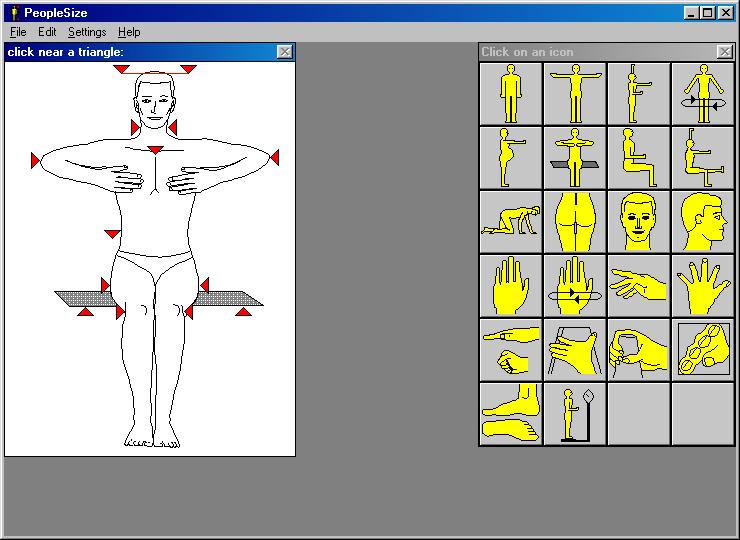The image size is (740, 540).
Task: Select the flat hand palm icon
Action: tap(511, 286)
